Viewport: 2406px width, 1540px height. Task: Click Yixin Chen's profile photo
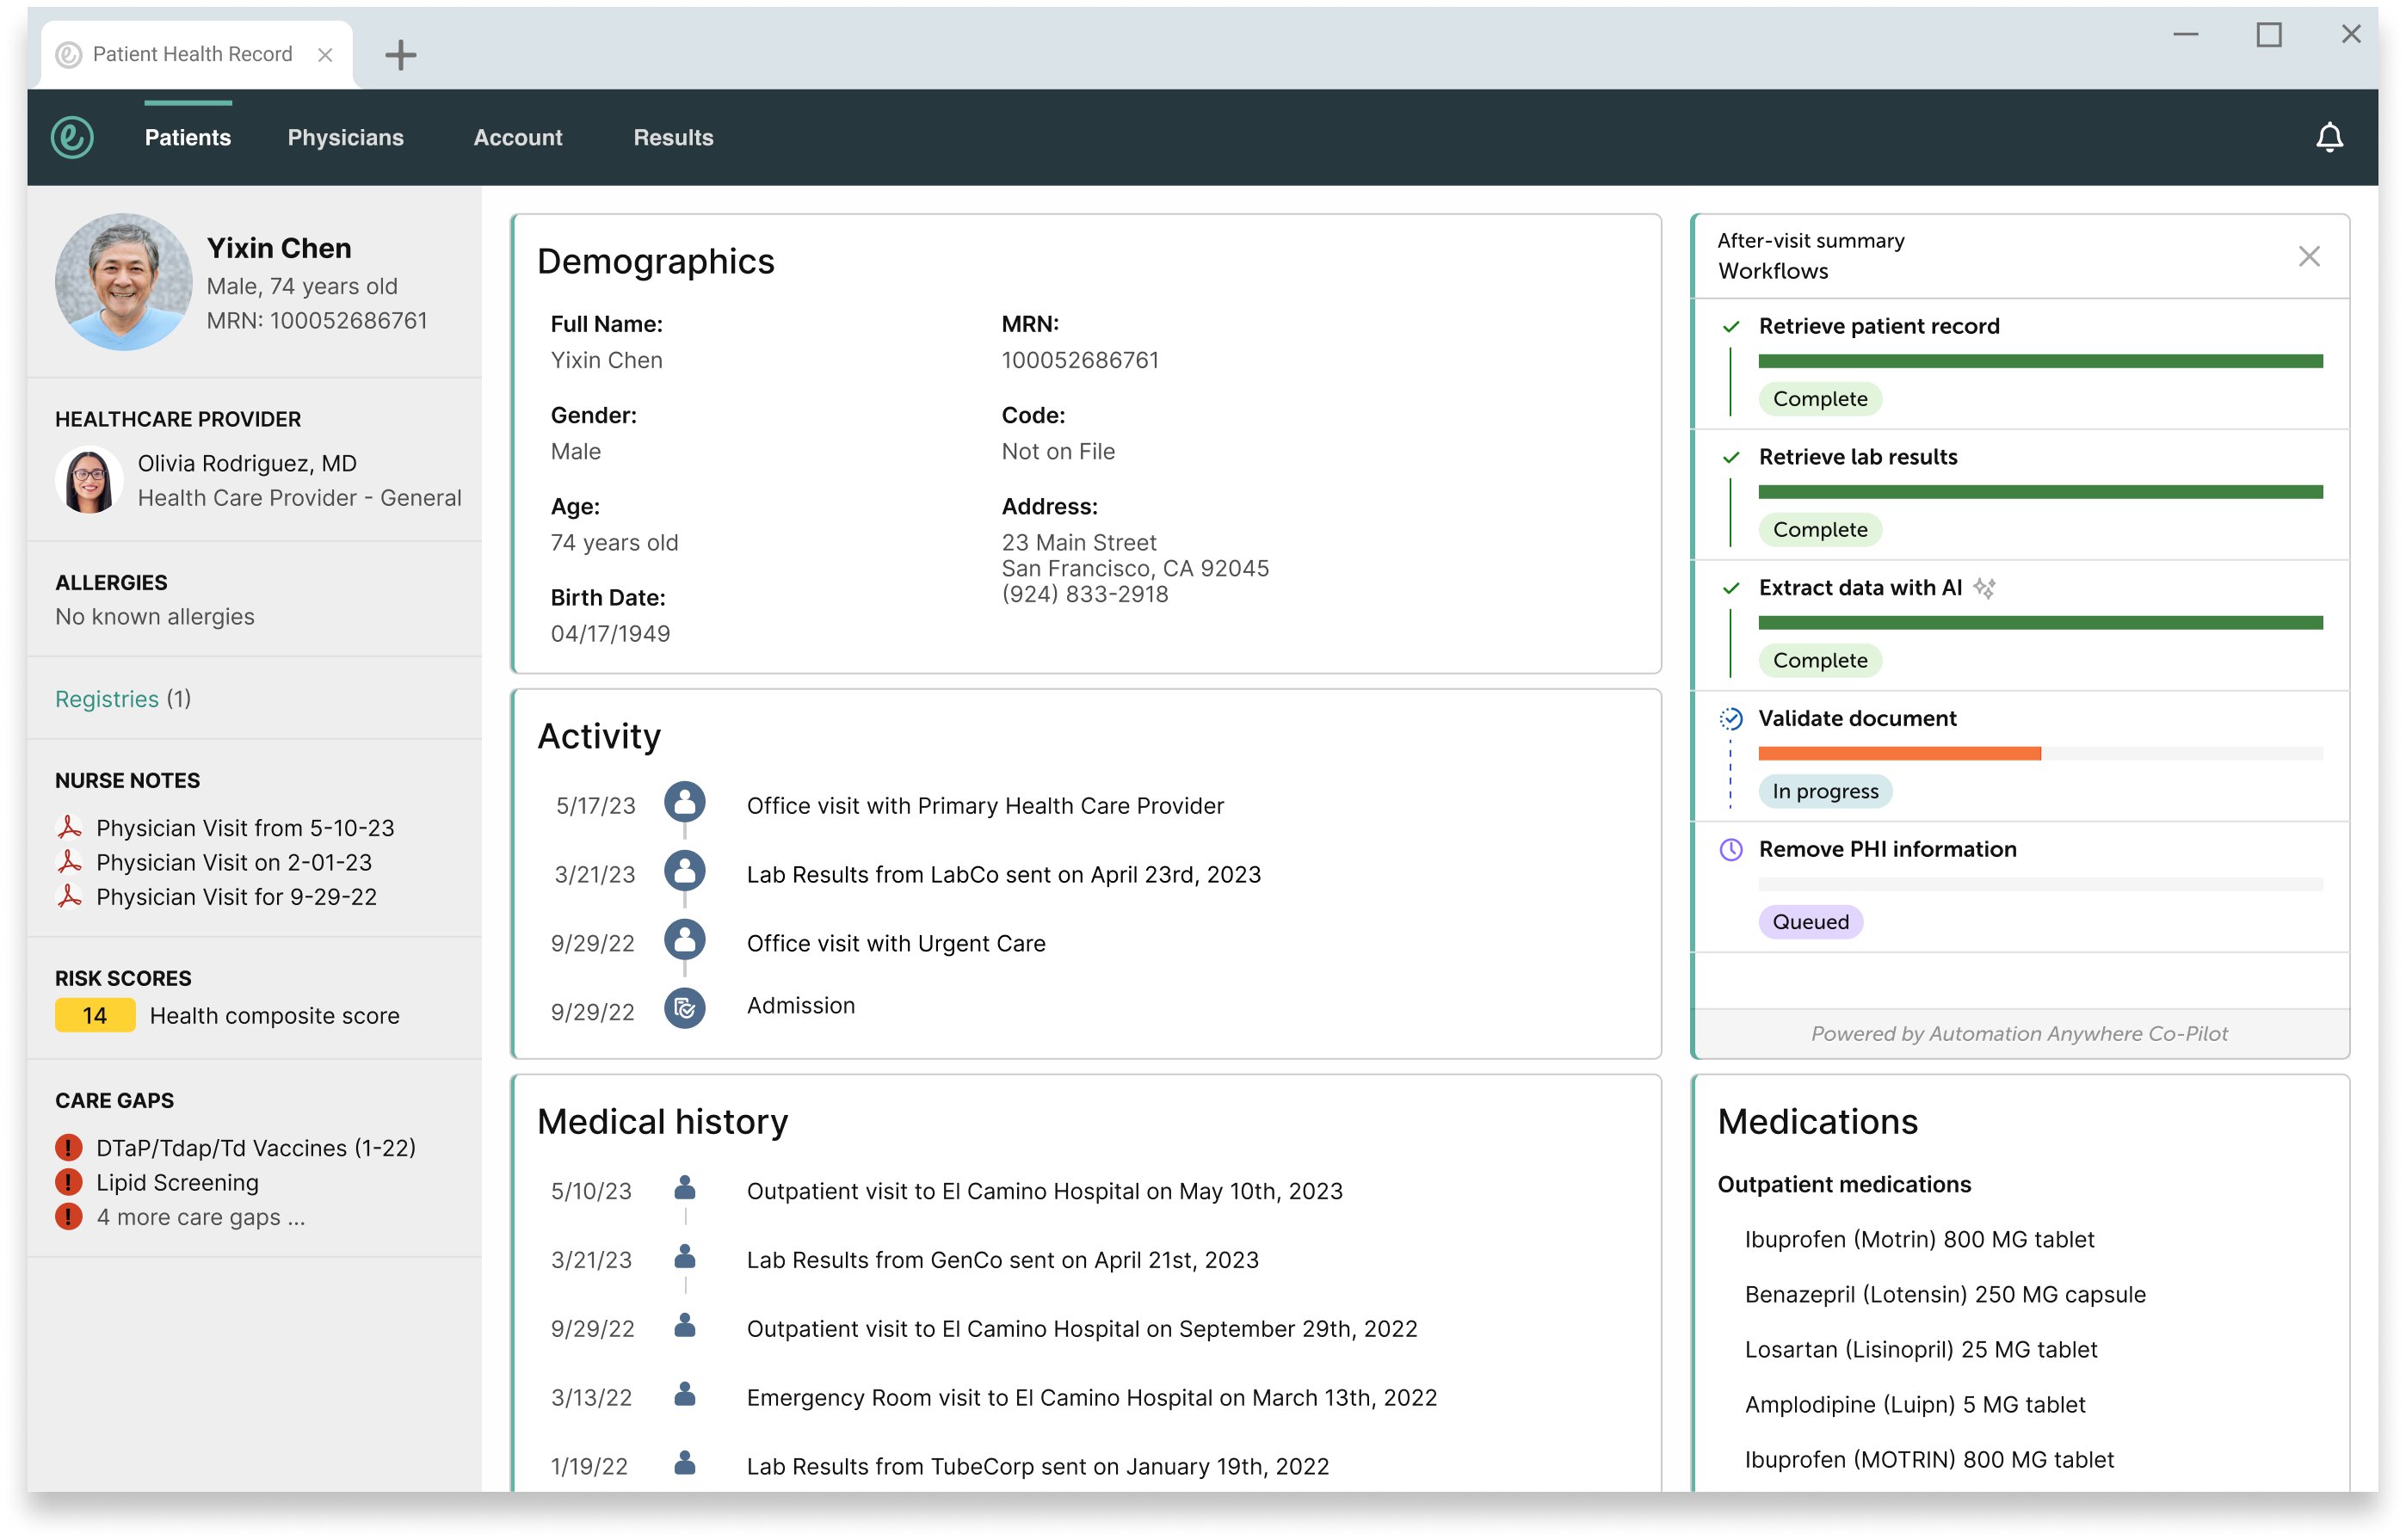click(124, 281)
